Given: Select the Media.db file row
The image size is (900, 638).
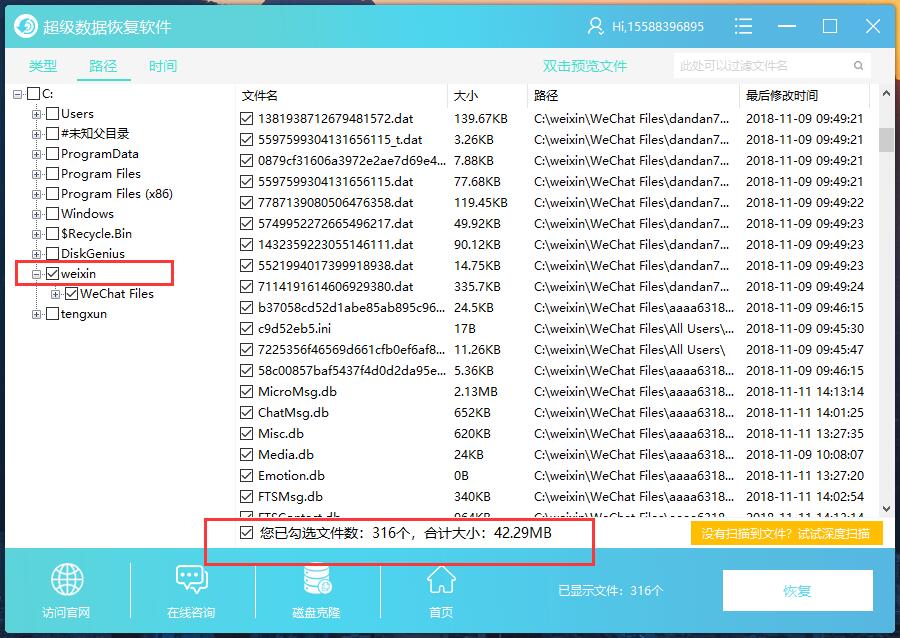Looking at the screenshot, I should coord(552,455).
